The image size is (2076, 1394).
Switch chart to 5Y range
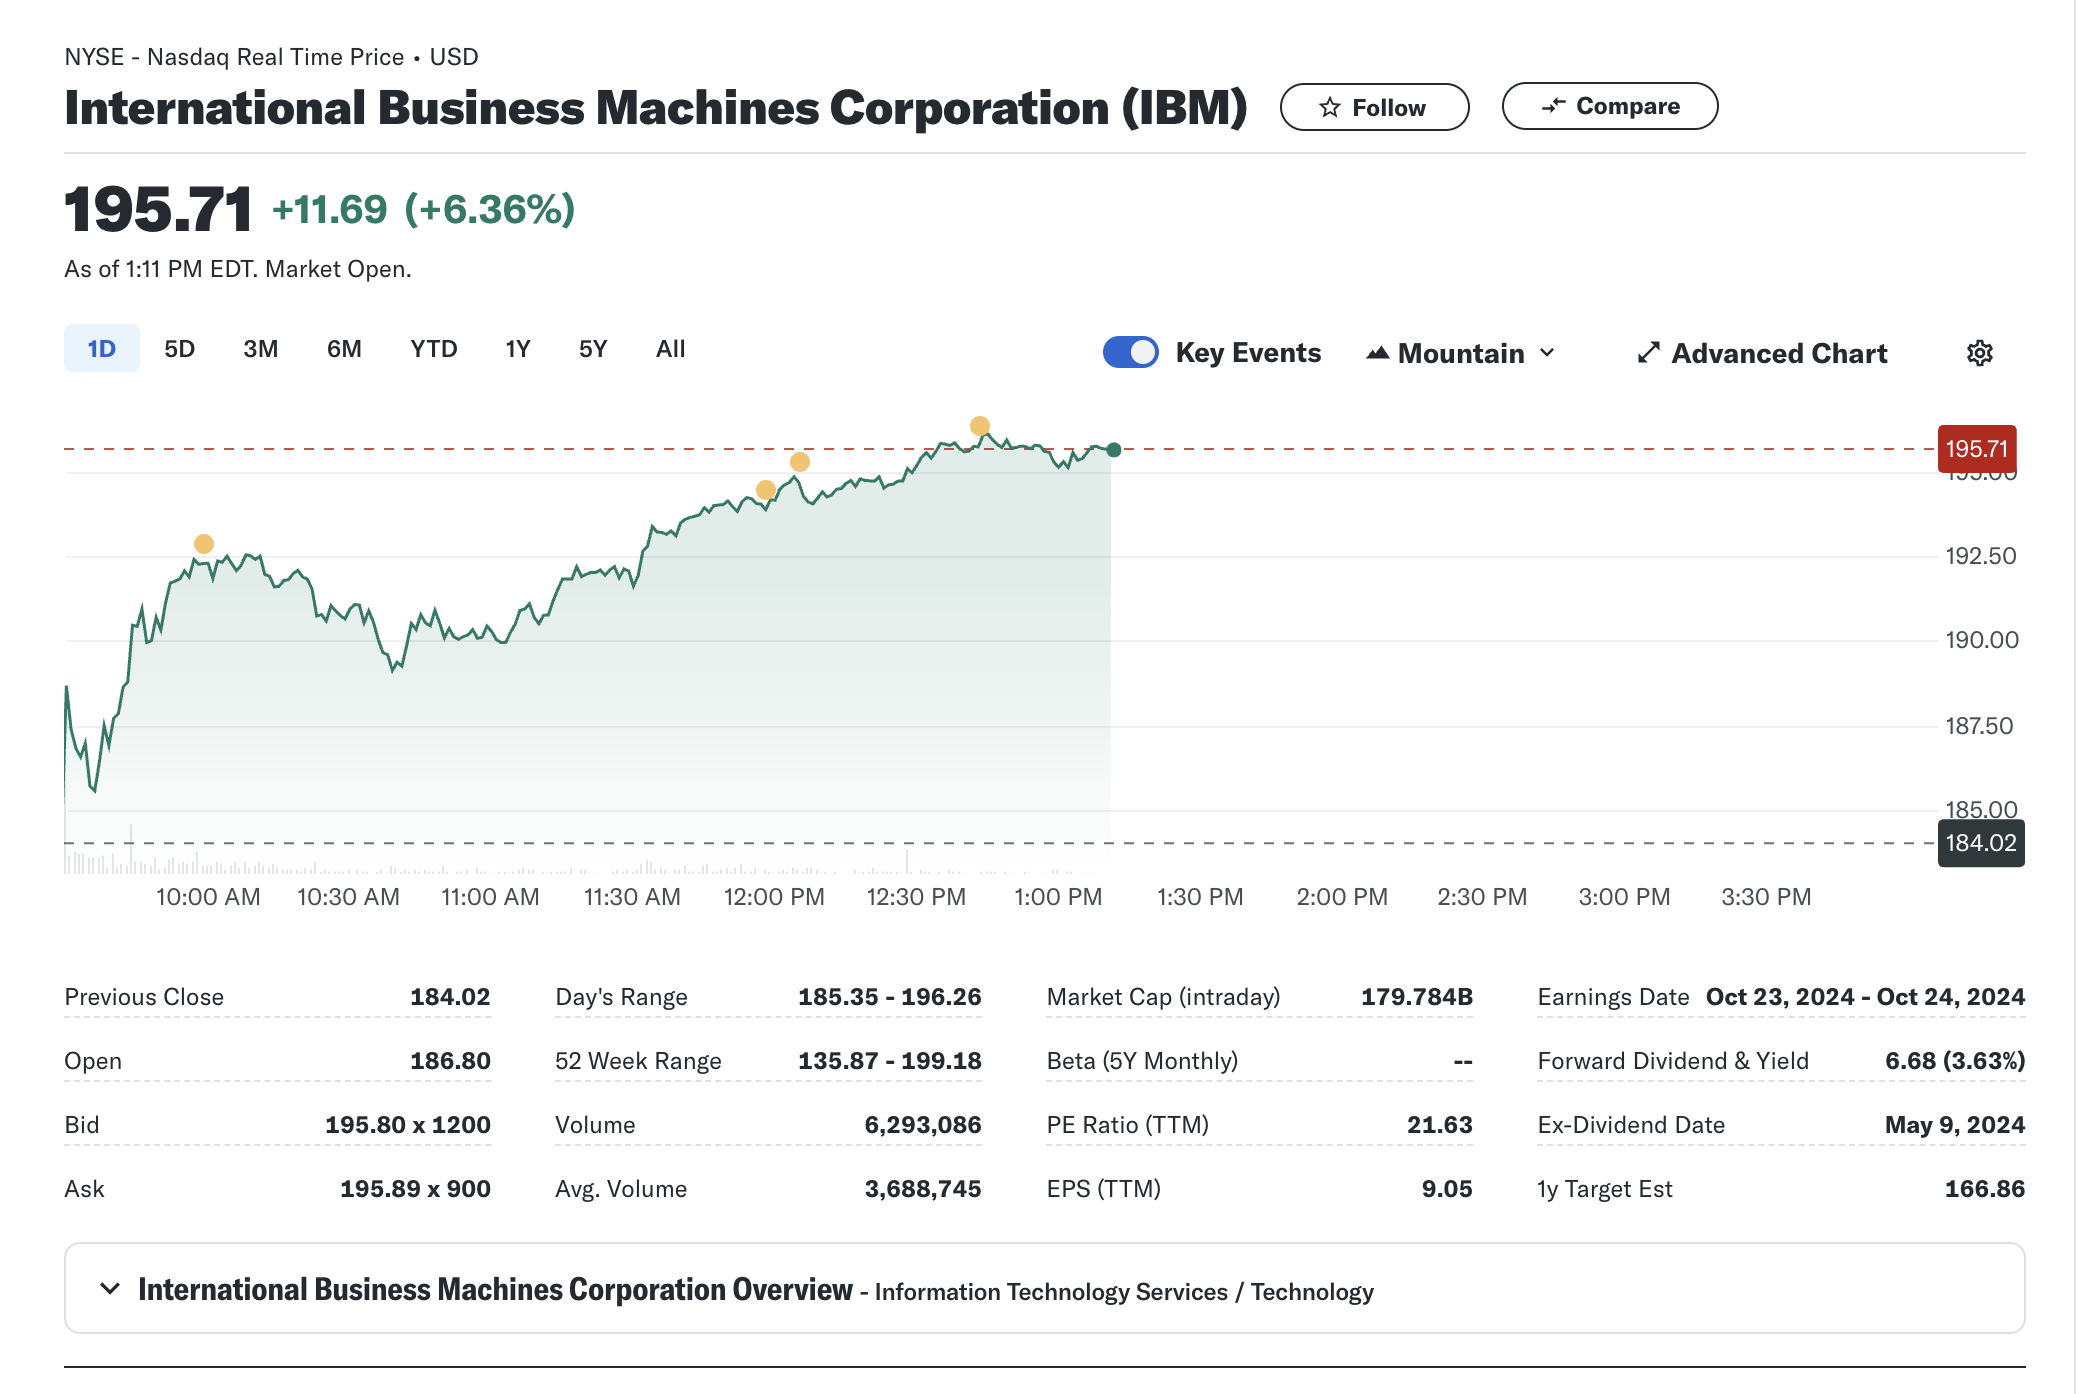coord(593,349)
